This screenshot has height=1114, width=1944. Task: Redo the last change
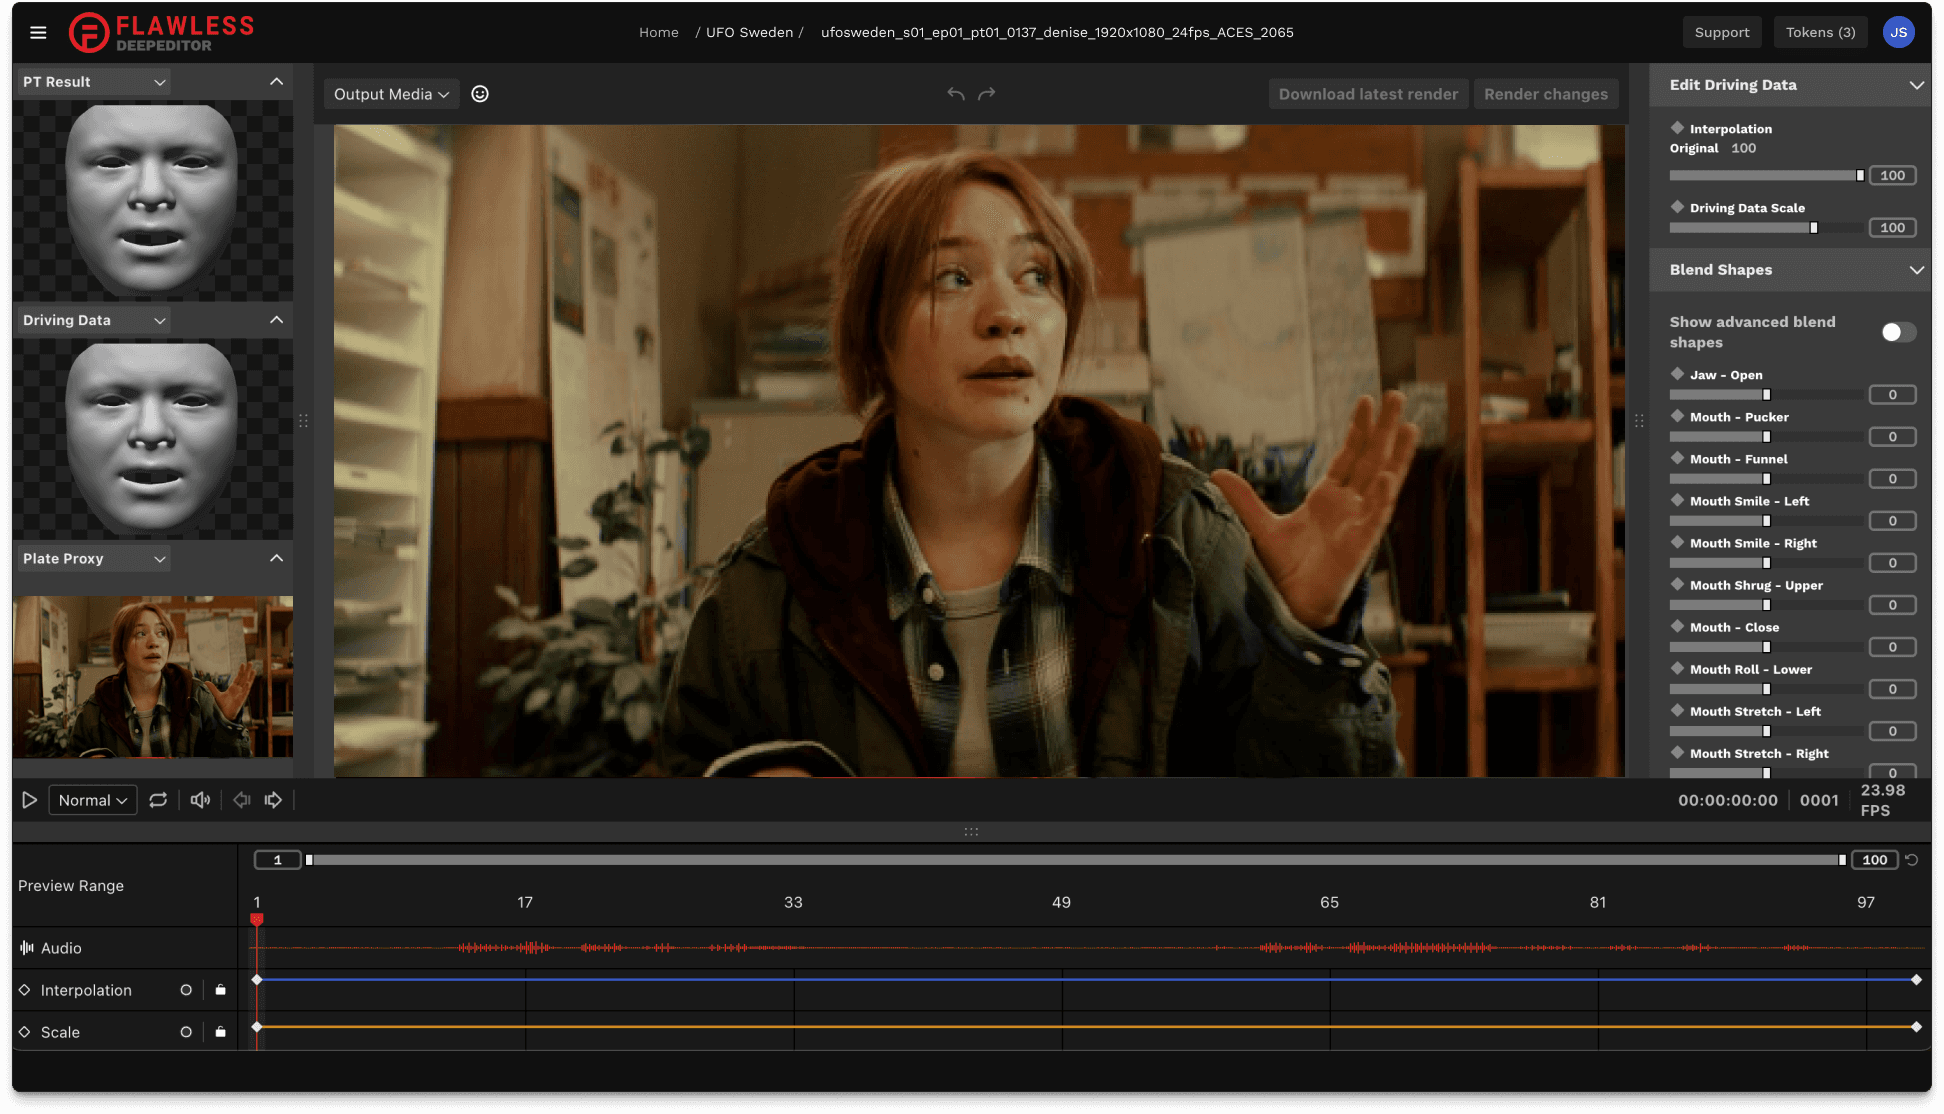[x=987, y=94]
